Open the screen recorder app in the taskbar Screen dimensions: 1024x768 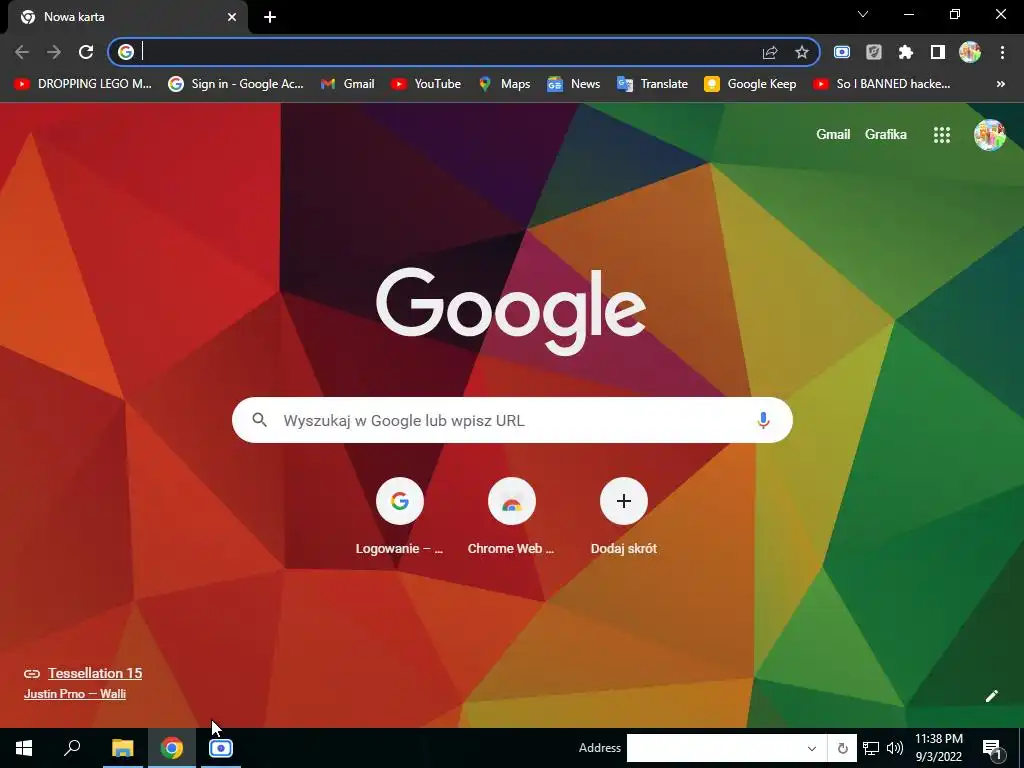click(221, 748)
